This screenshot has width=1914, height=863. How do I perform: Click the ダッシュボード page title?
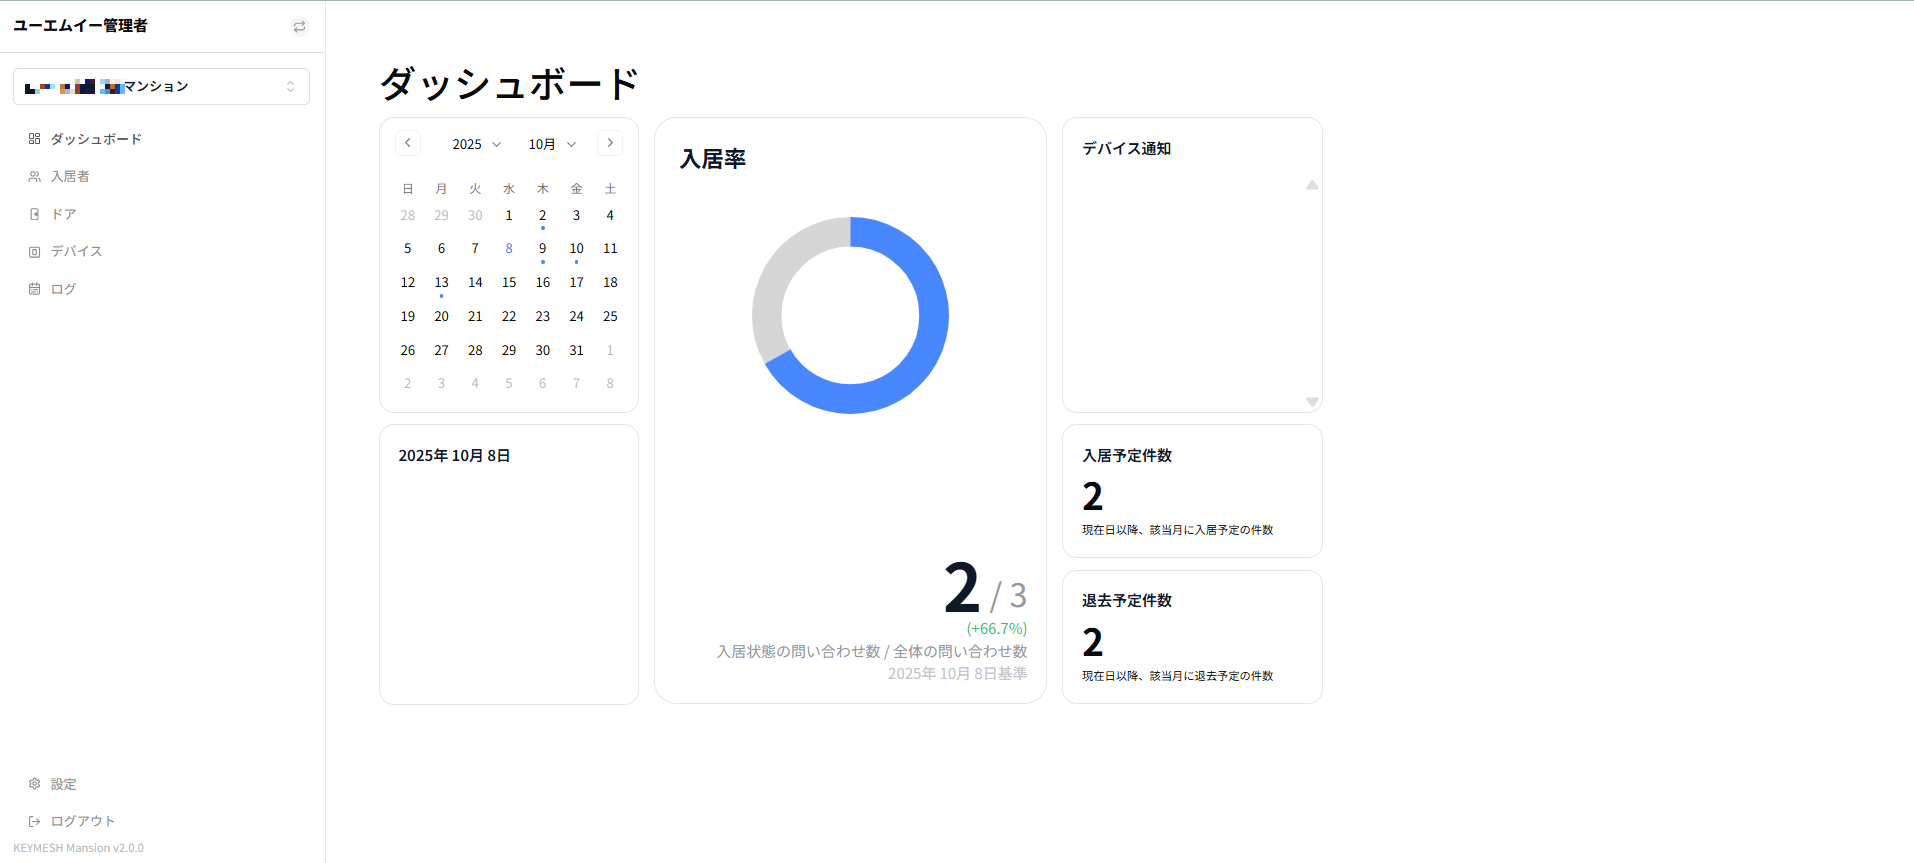(509, 84)
